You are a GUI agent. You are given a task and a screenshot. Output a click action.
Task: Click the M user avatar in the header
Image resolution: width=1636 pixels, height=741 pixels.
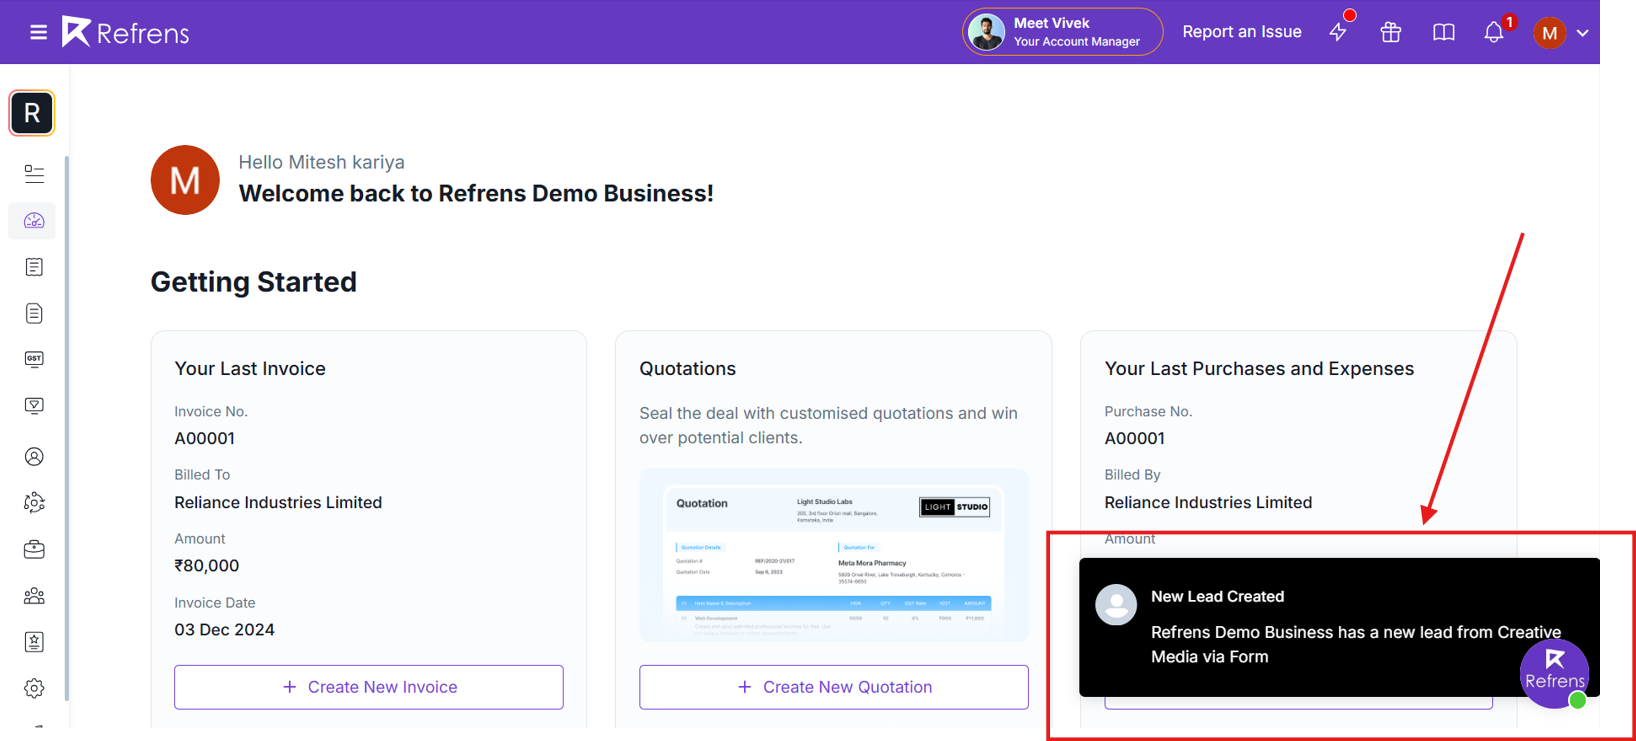point(1550,33)
